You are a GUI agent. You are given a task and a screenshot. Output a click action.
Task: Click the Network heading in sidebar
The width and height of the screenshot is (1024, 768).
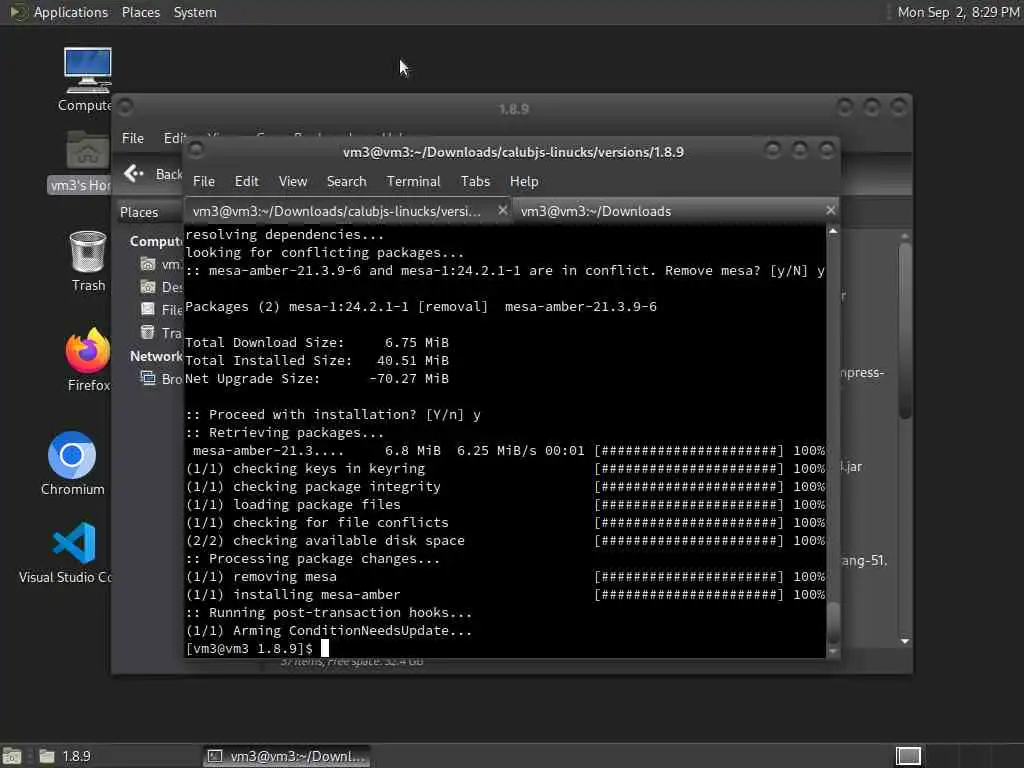pos(156,356)
